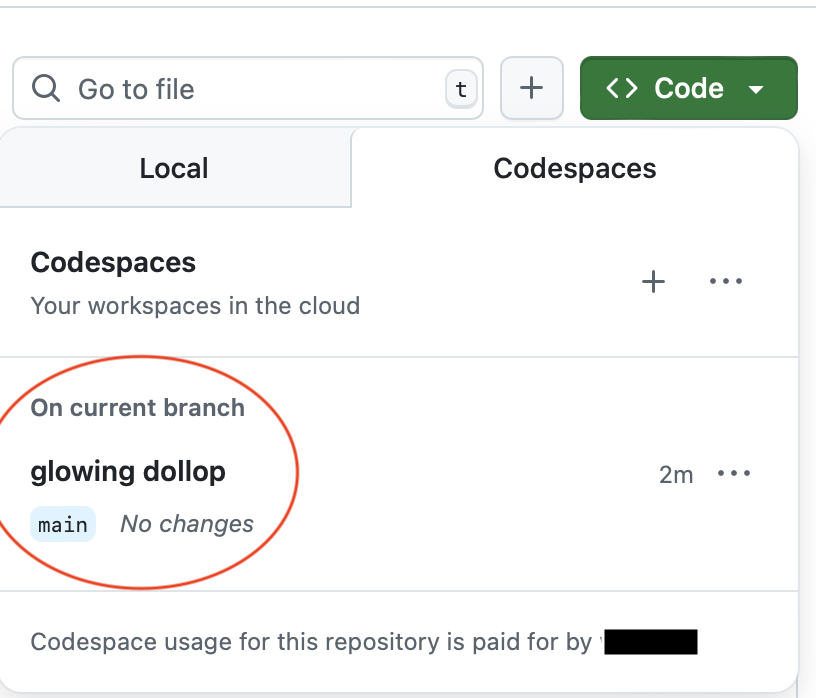Open the glowing dollop ellipsis options menu
Image resolution: width=816 pixels, height=698 pixels.
[734, 474]
